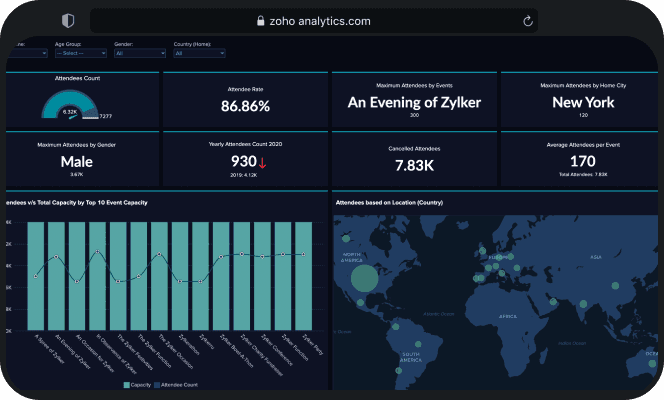Click the Oceania bubble on the map
This screenshot has height=400, width=664.
(653, 363)
